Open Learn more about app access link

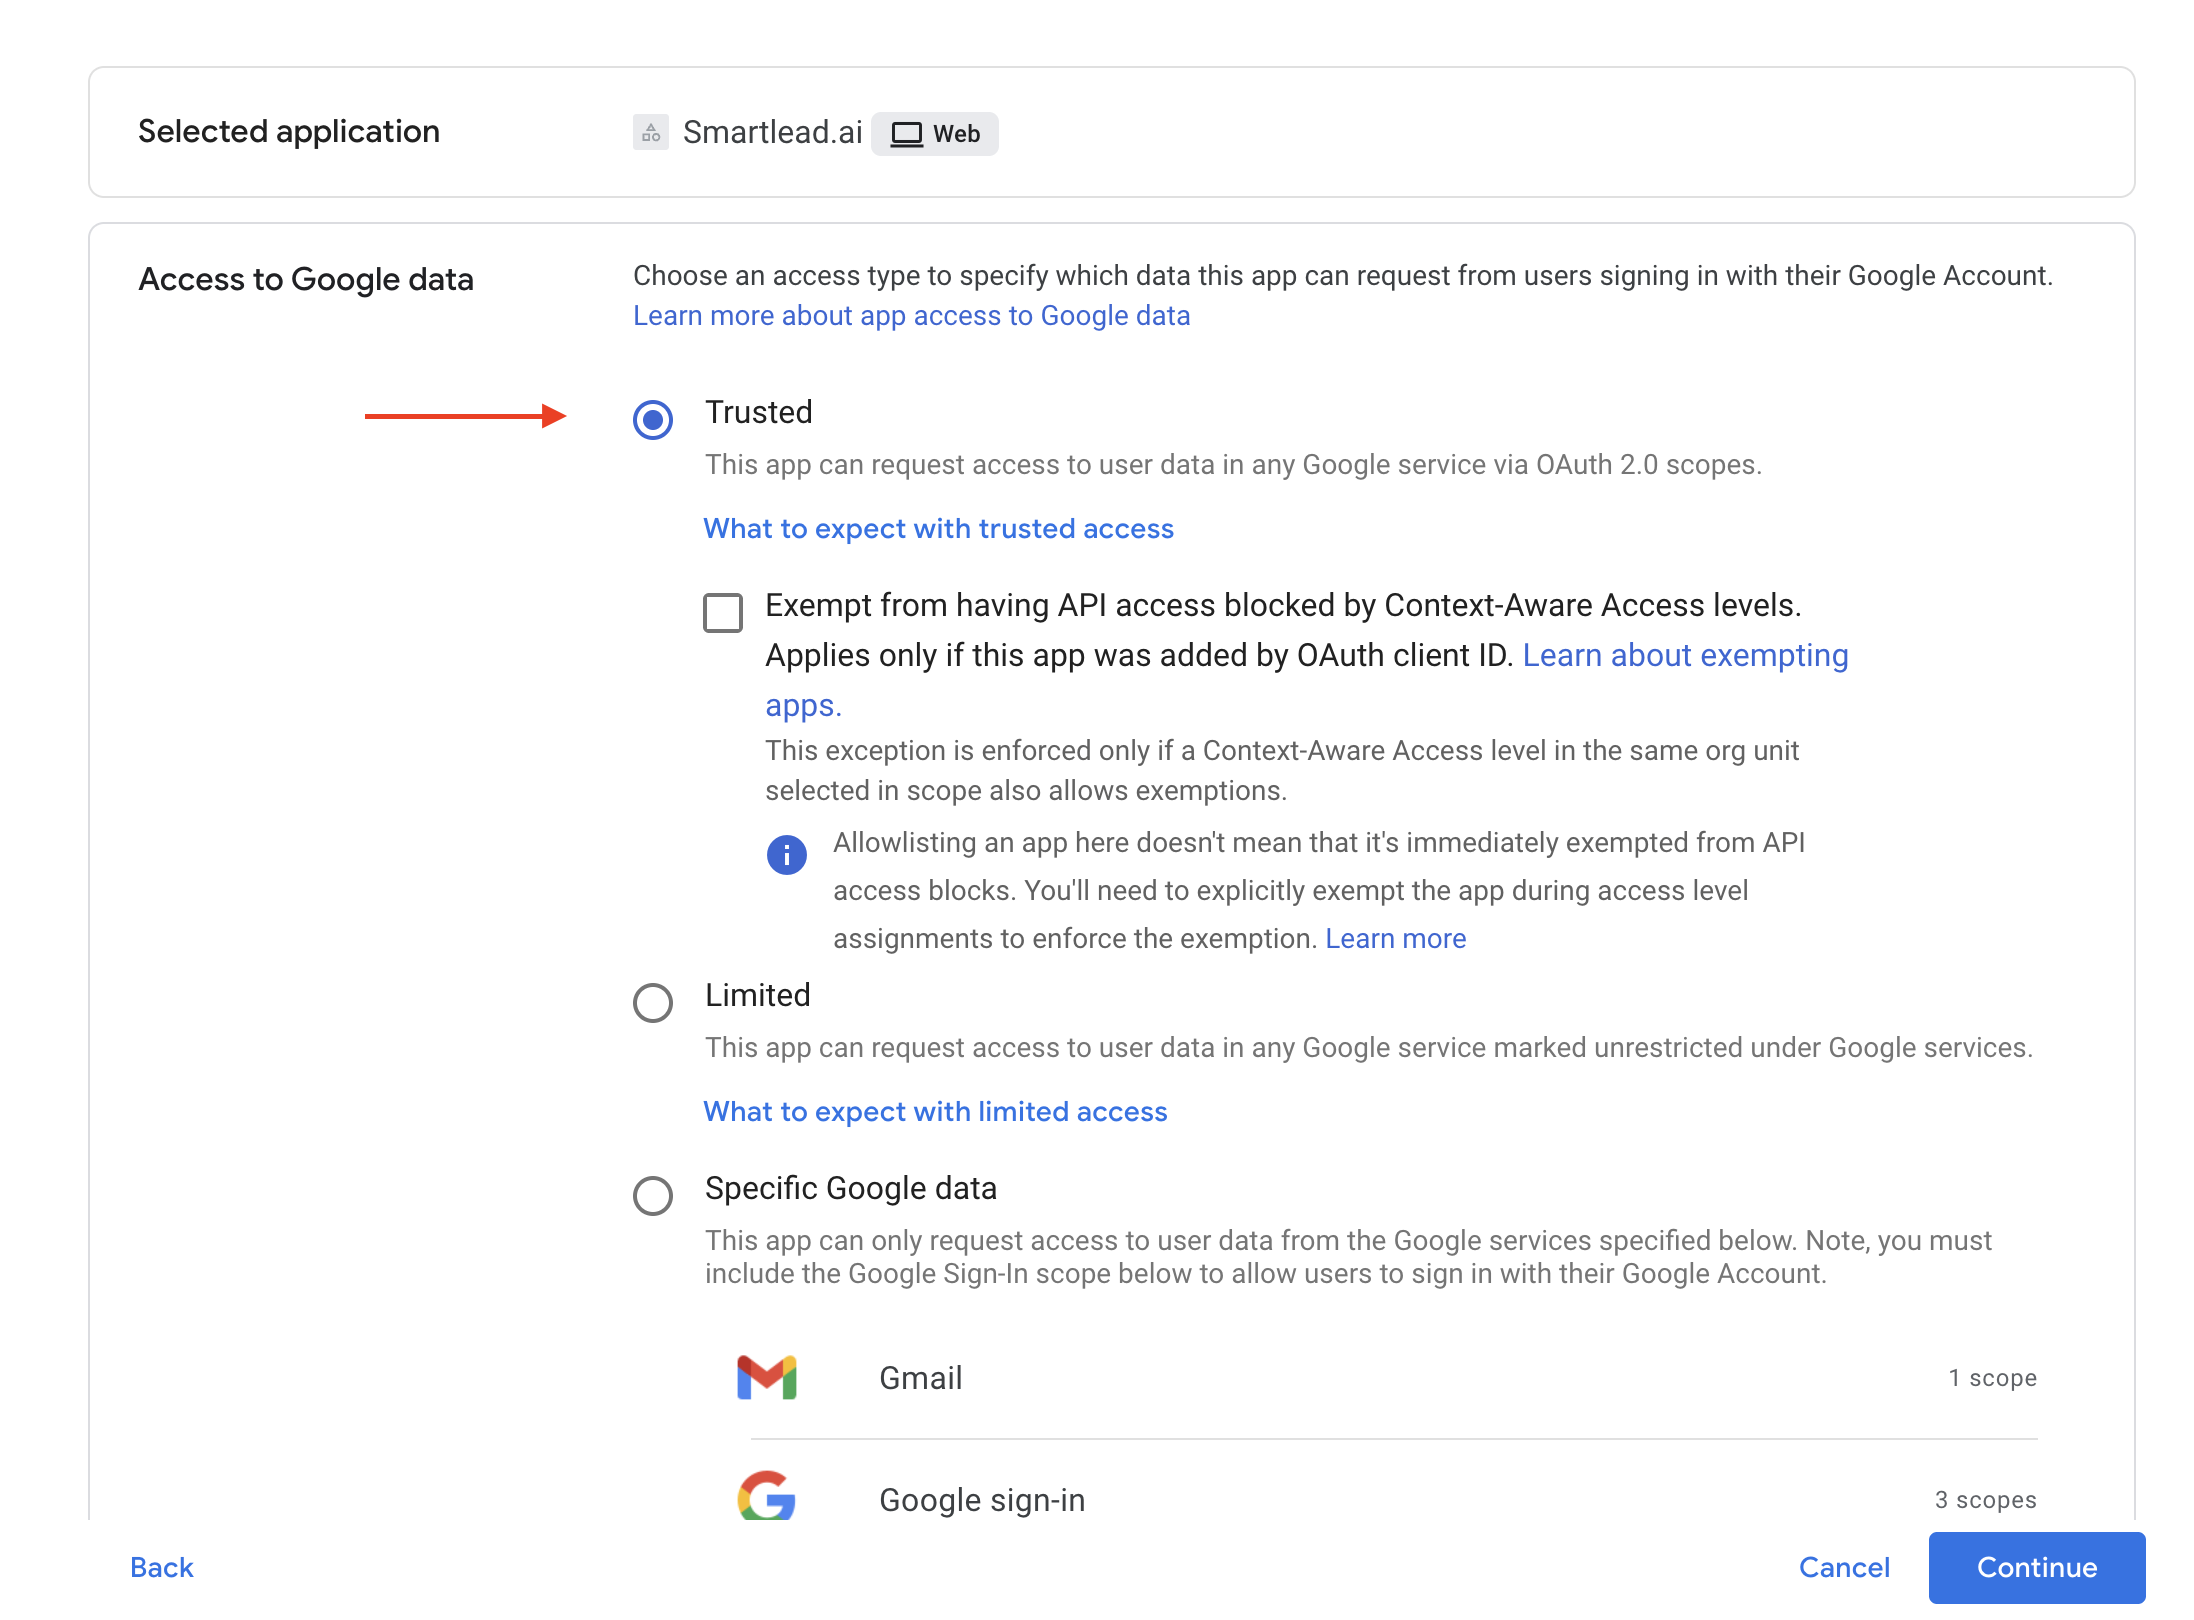[911, 316]
